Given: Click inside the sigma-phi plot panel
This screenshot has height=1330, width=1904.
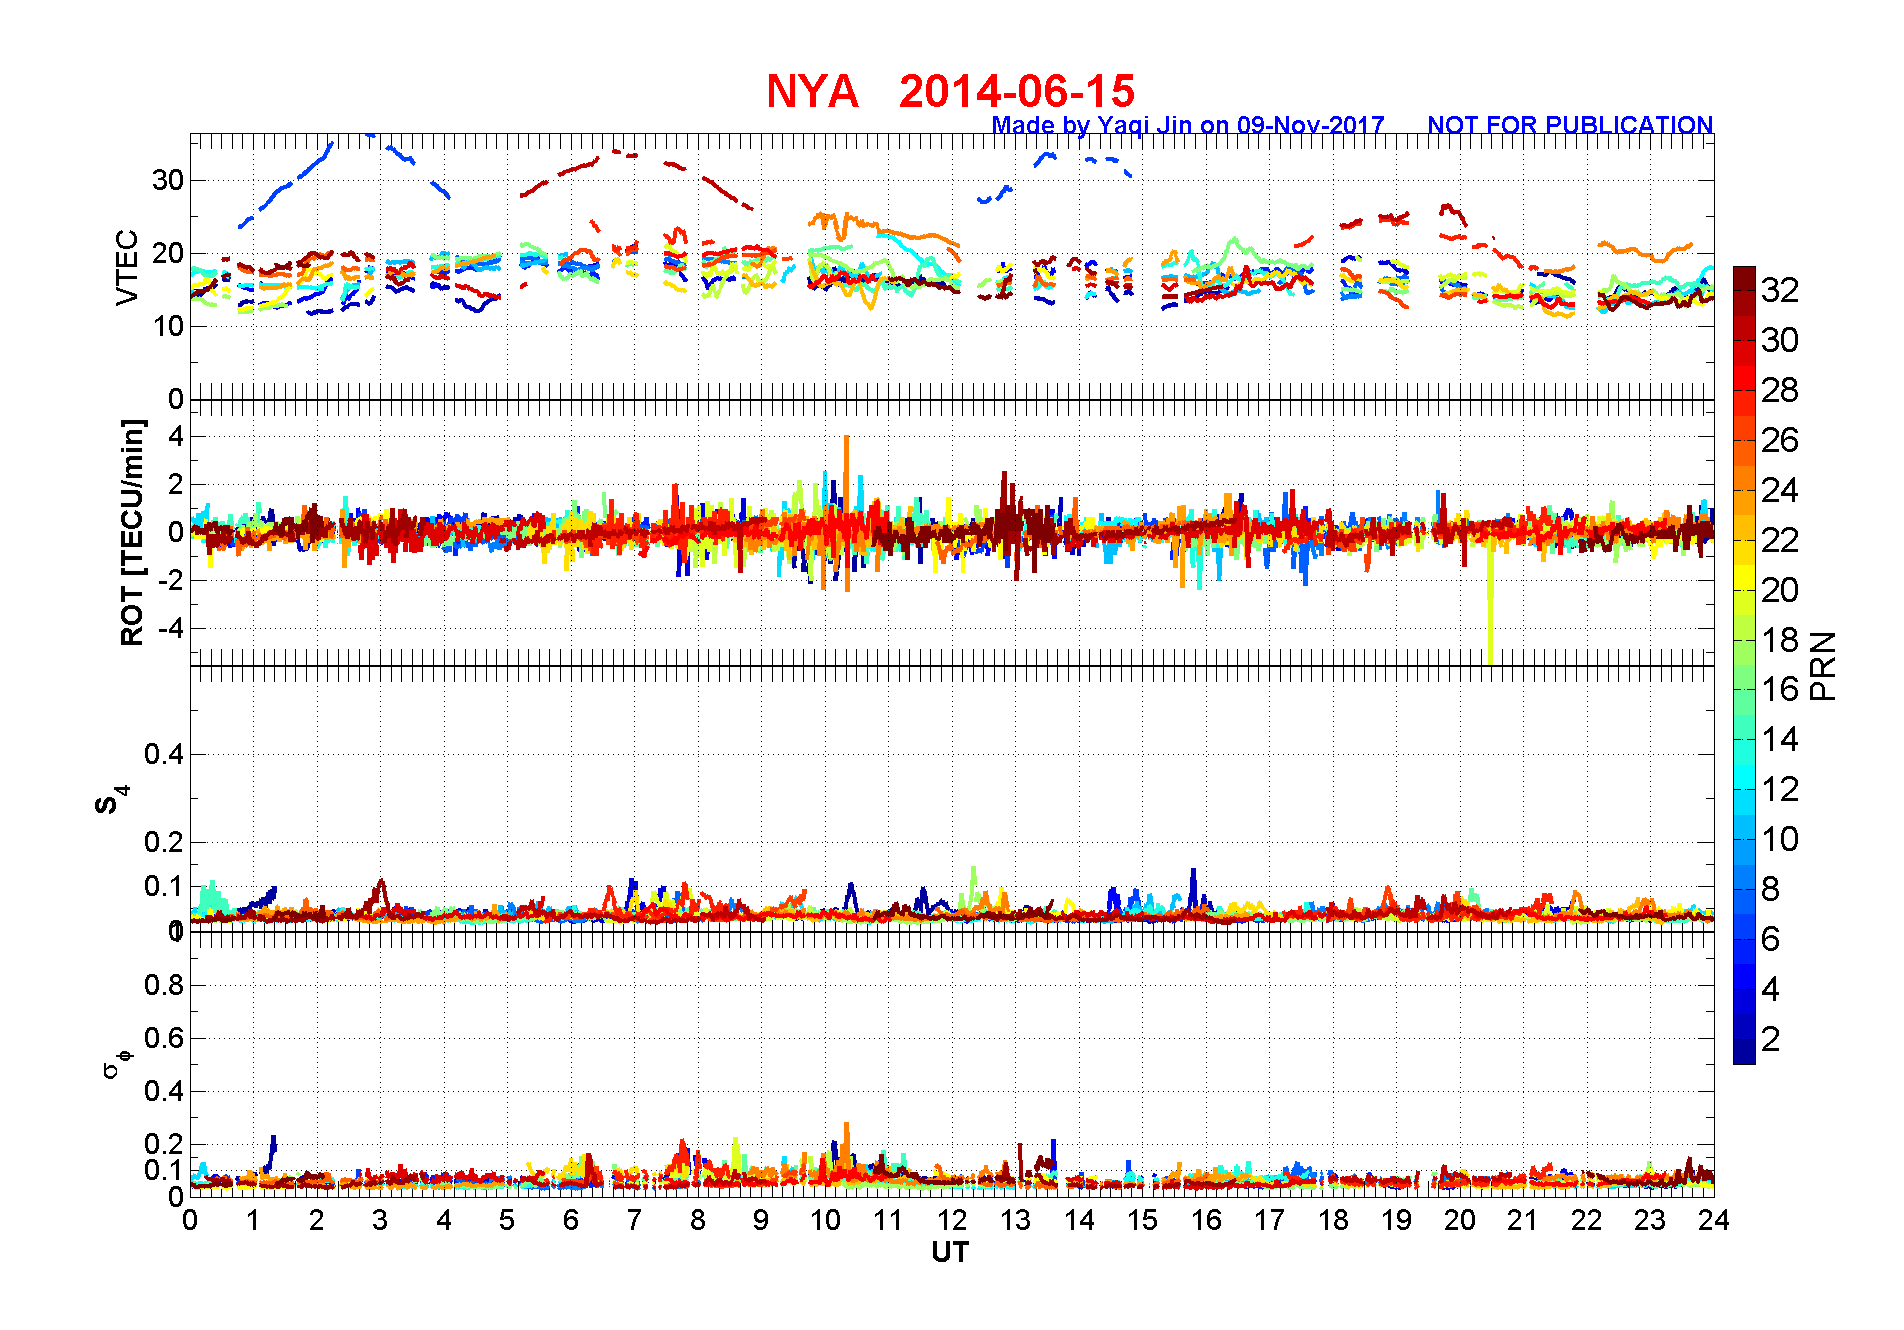Looking at the screenshot, I should [x=952, y=1064].
